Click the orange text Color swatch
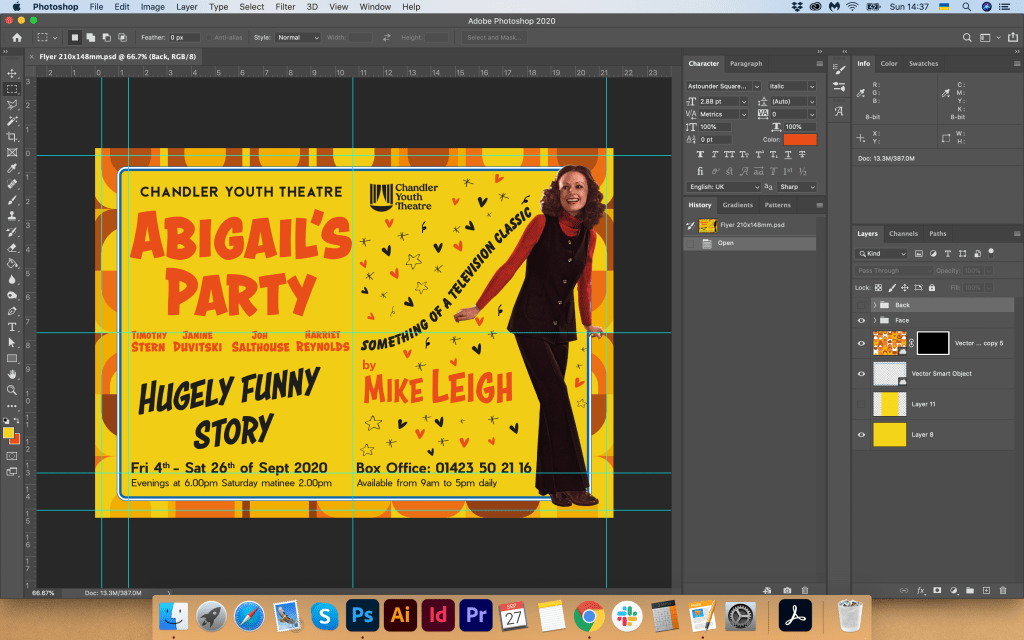Image resolution: width=1024 pixels, height=640 pixels. (800, 140)
